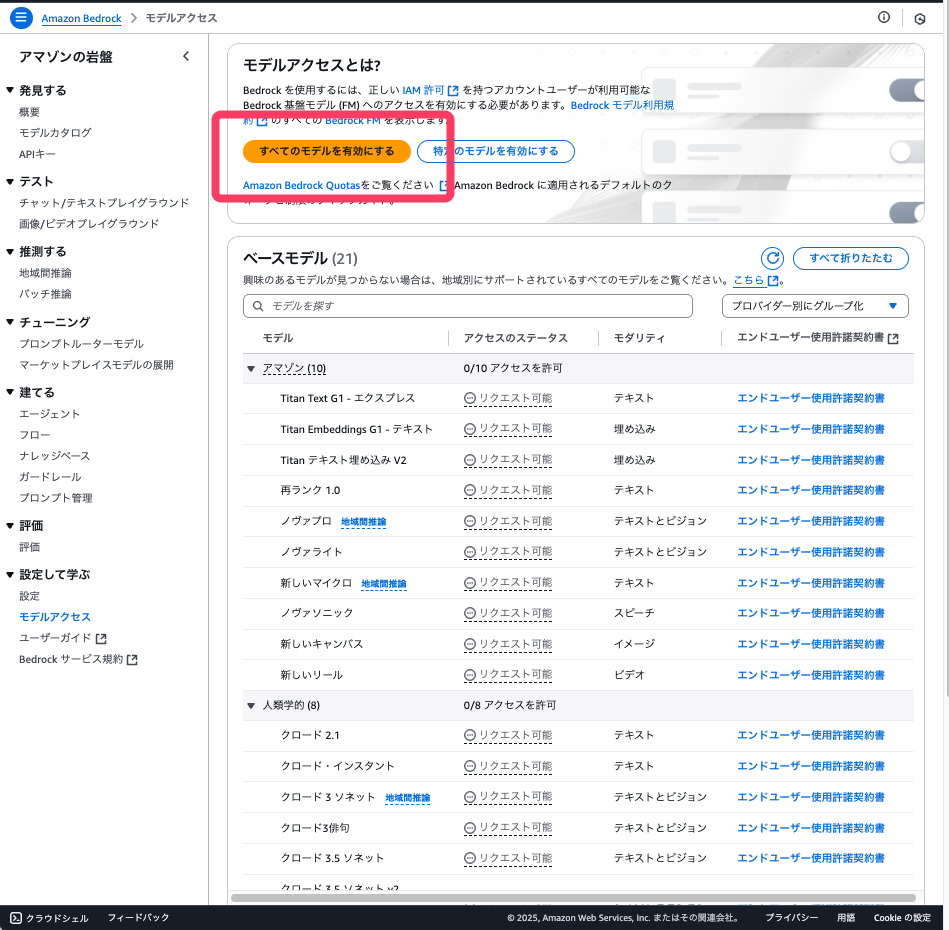Open ナレッジベース in the sidebar
The width and height of the screenshot is (949, 930).
pyautogui.click(x=54, y=456)
